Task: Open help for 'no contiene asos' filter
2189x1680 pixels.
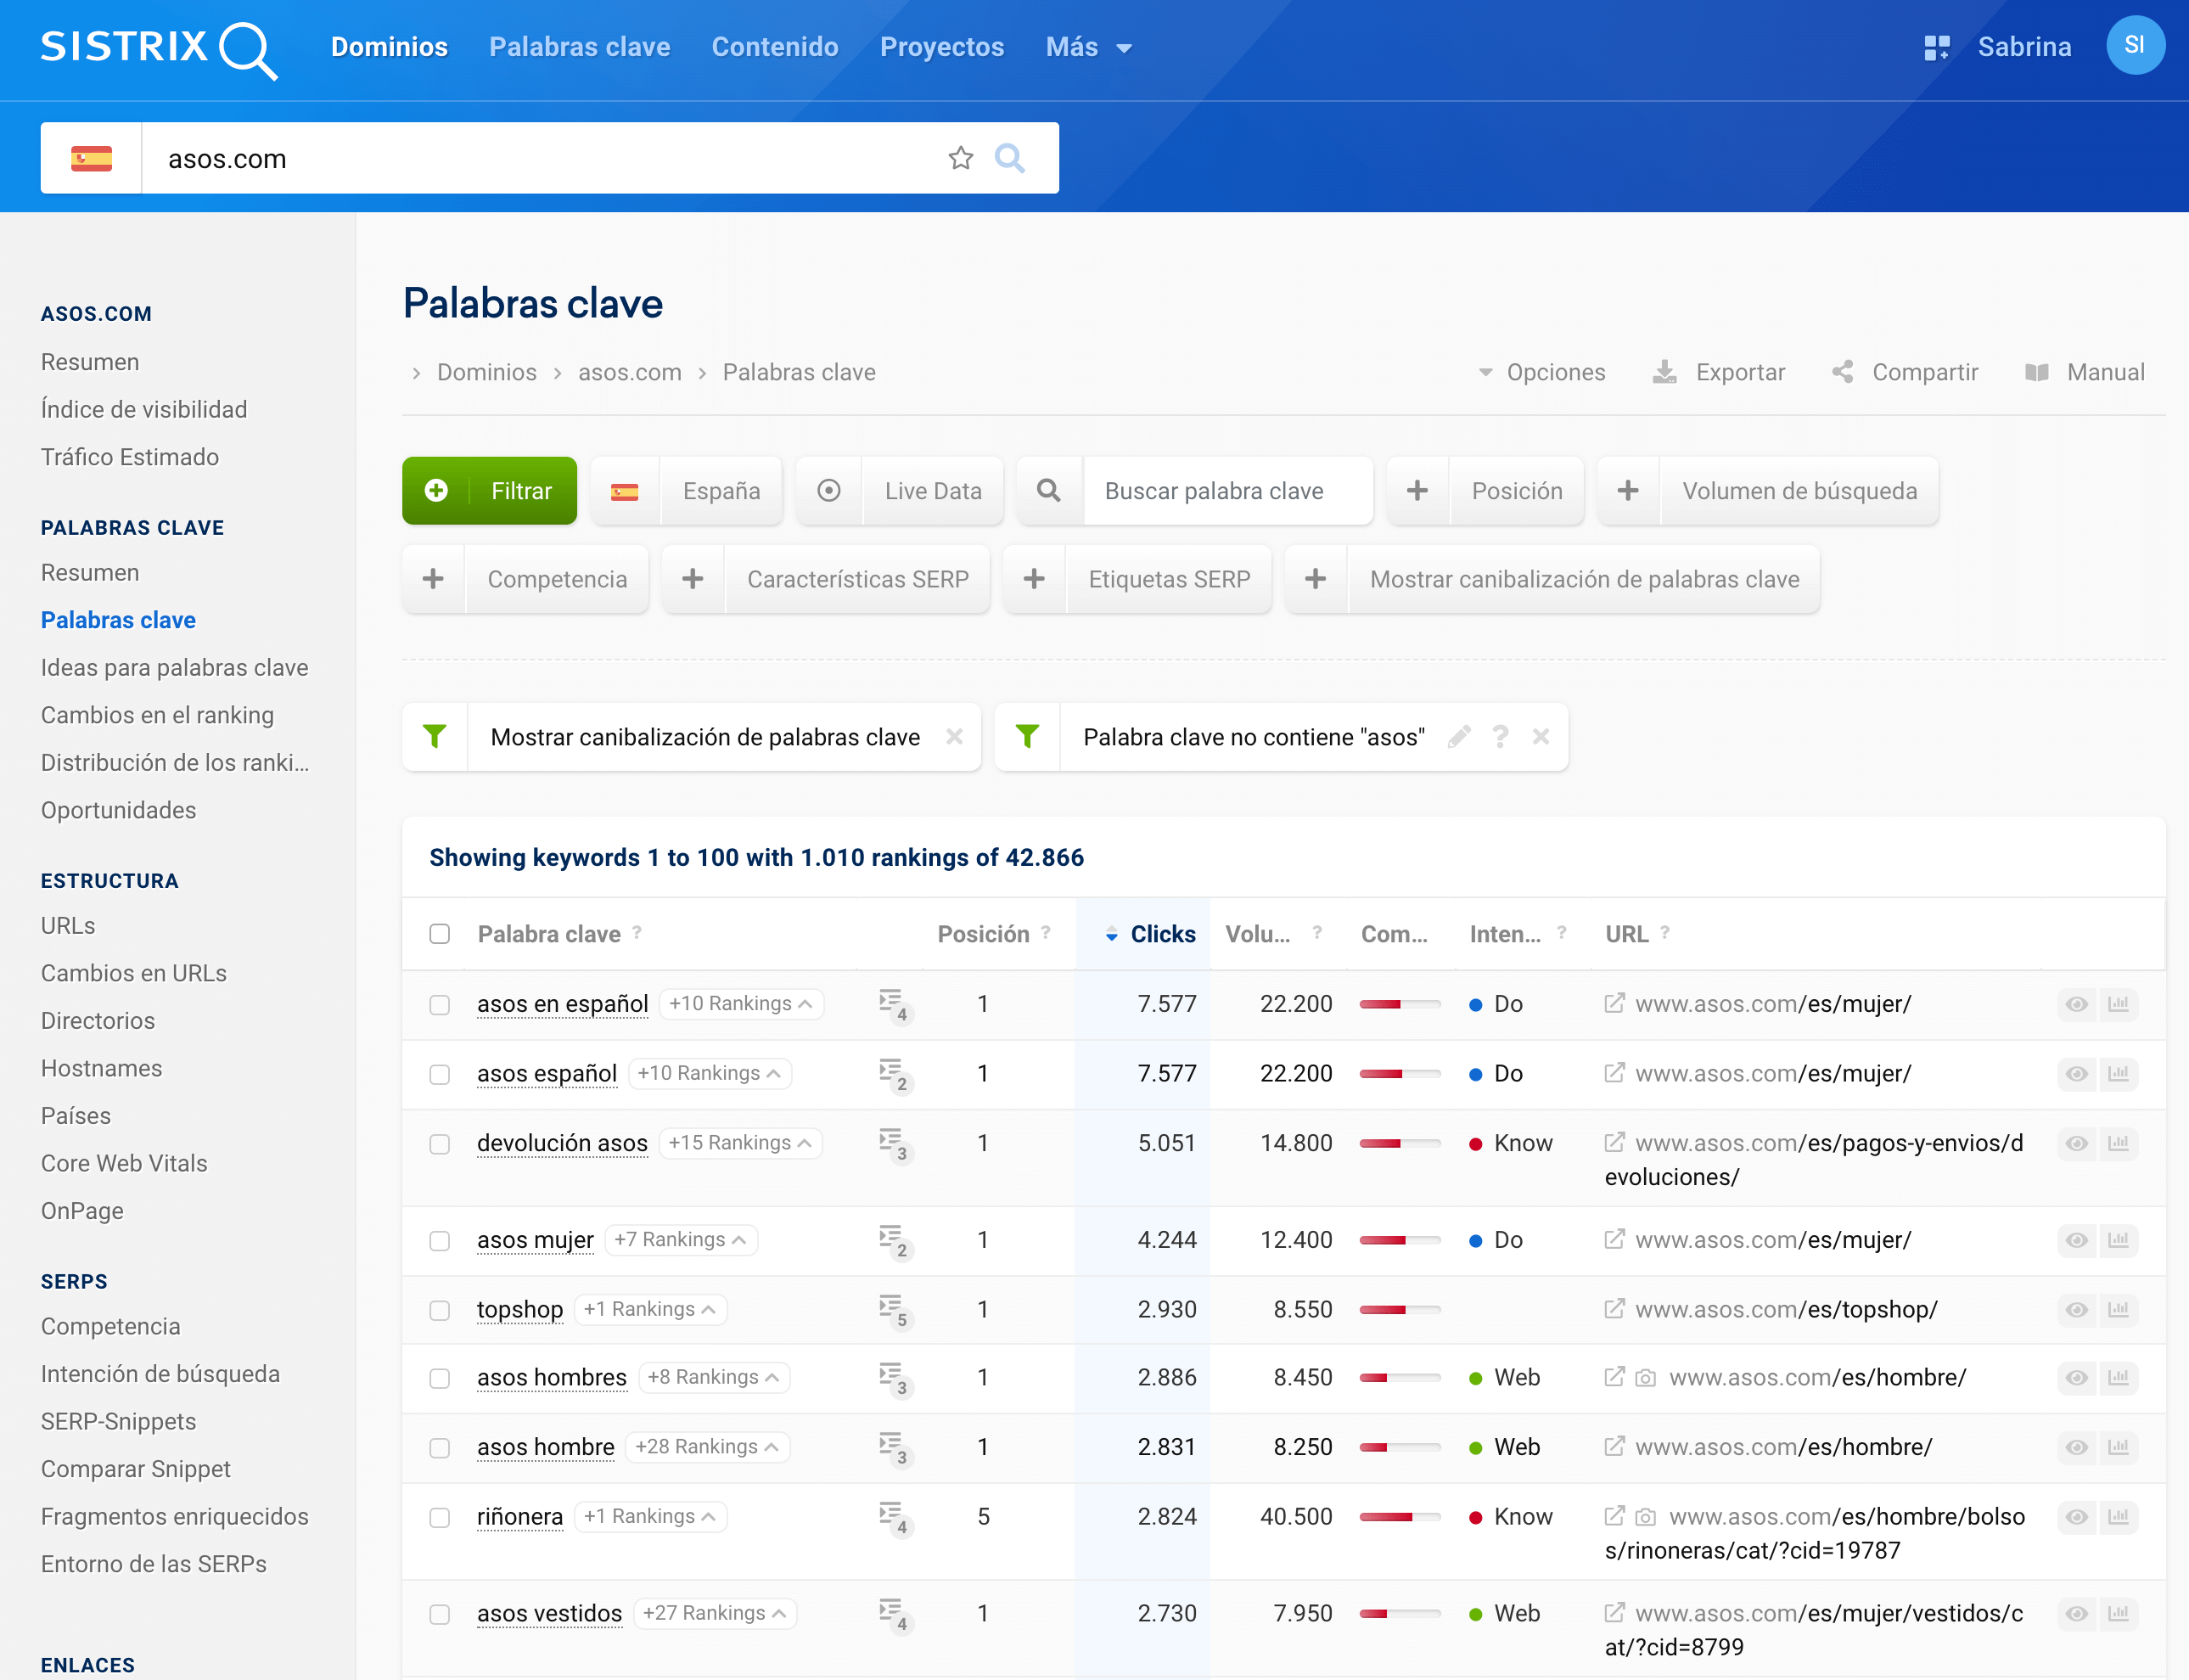Action: point(1500,737)
